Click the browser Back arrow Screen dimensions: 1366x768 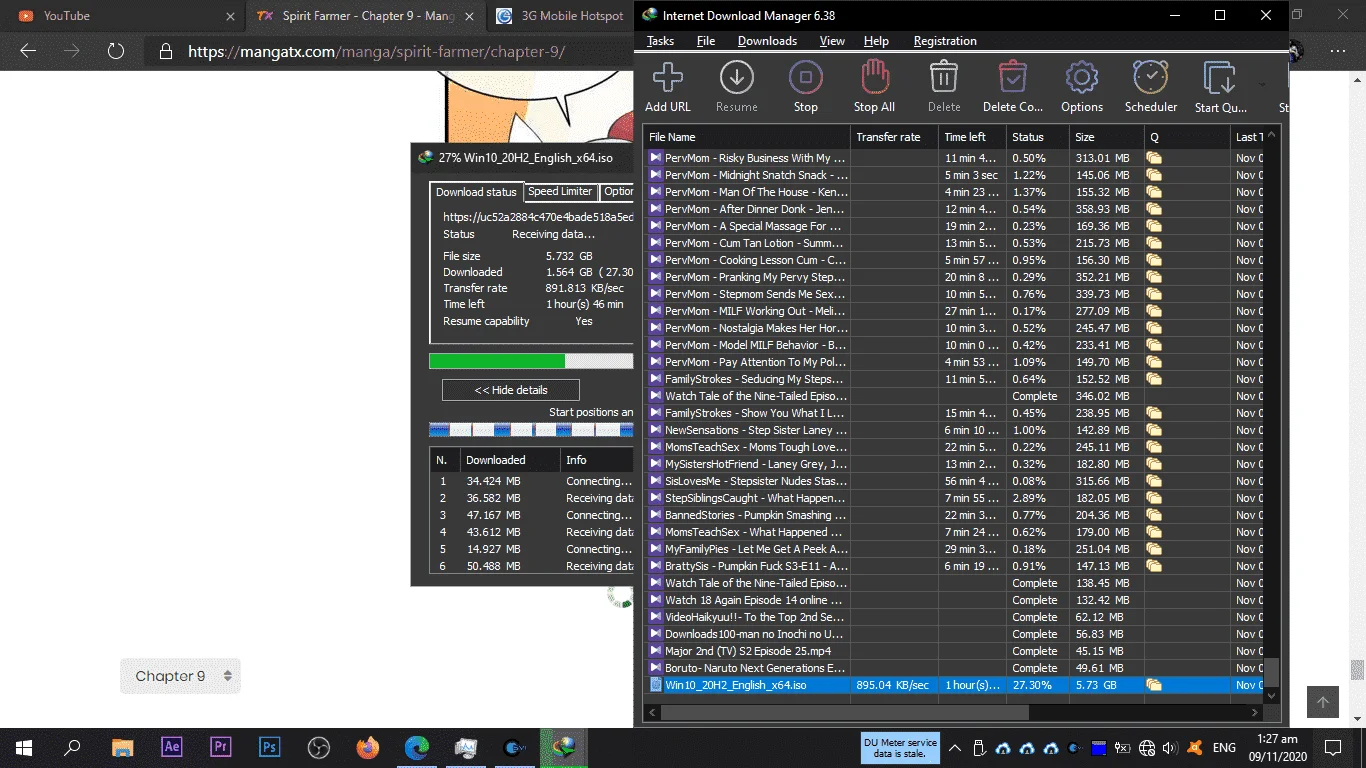pyautogui.click(x=28, y=51)
